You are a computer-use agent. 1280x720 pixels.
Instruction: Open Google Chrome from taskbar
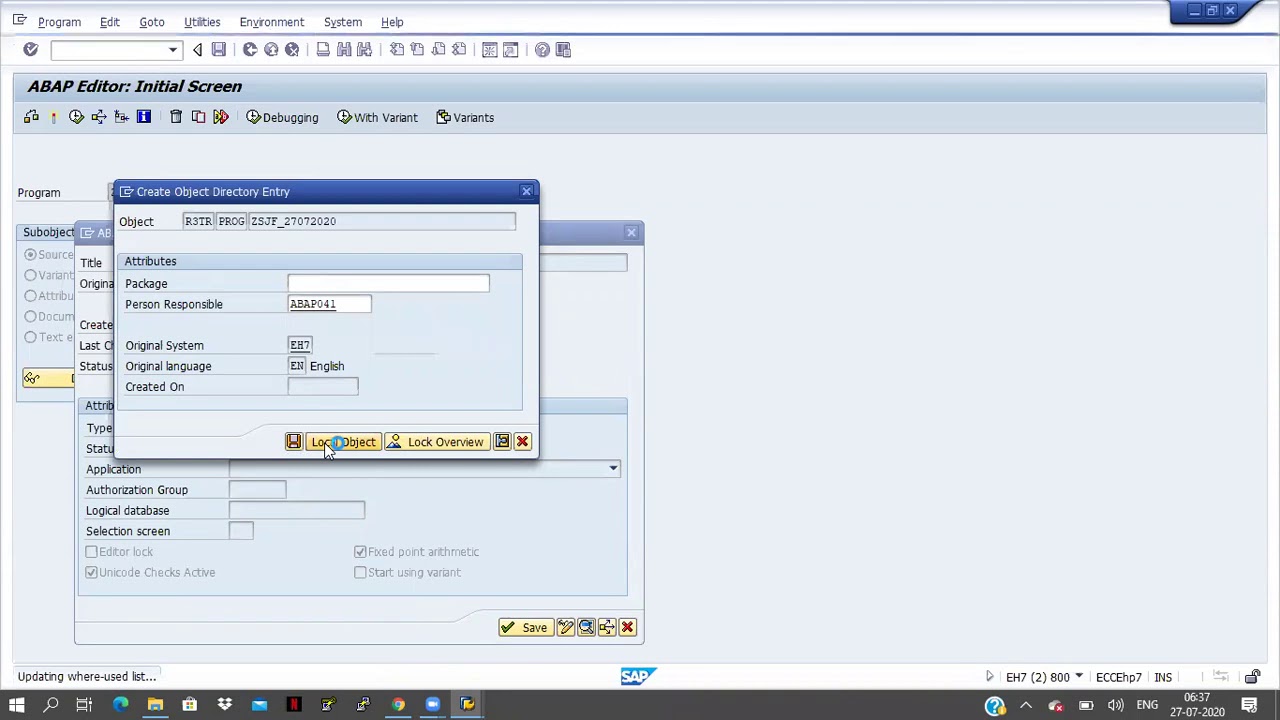[x=398, y=705]
